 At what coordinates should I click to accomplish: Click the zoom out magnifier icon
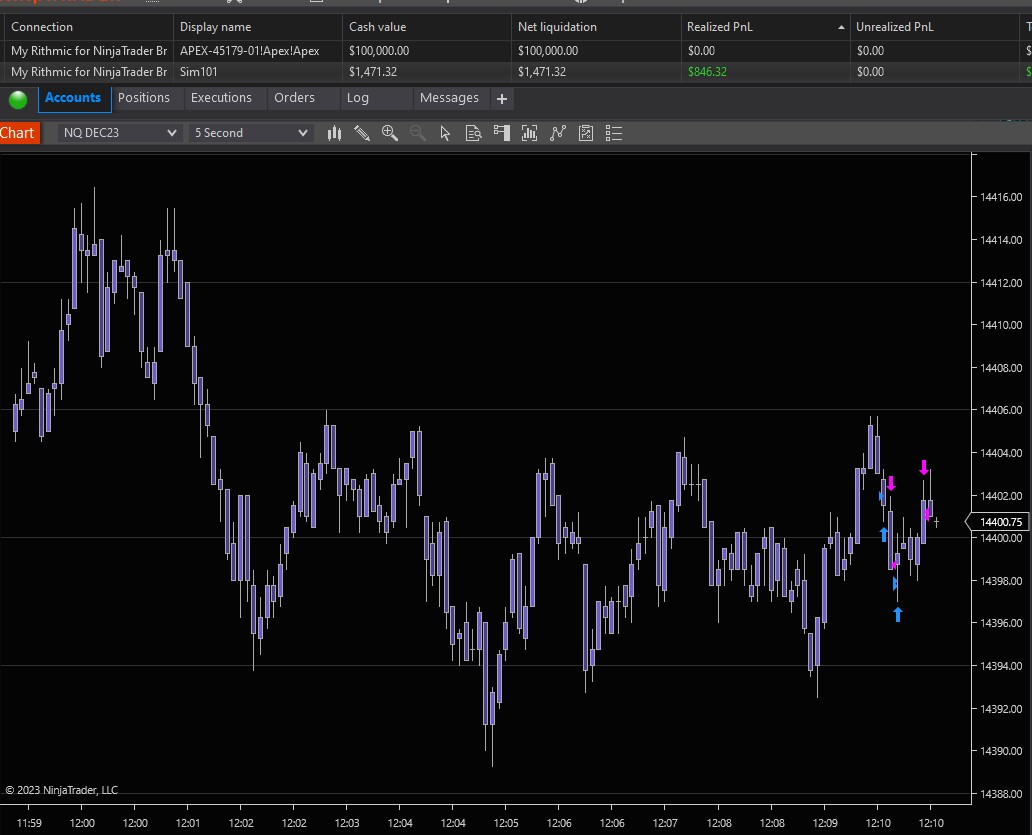coord(418,133)
